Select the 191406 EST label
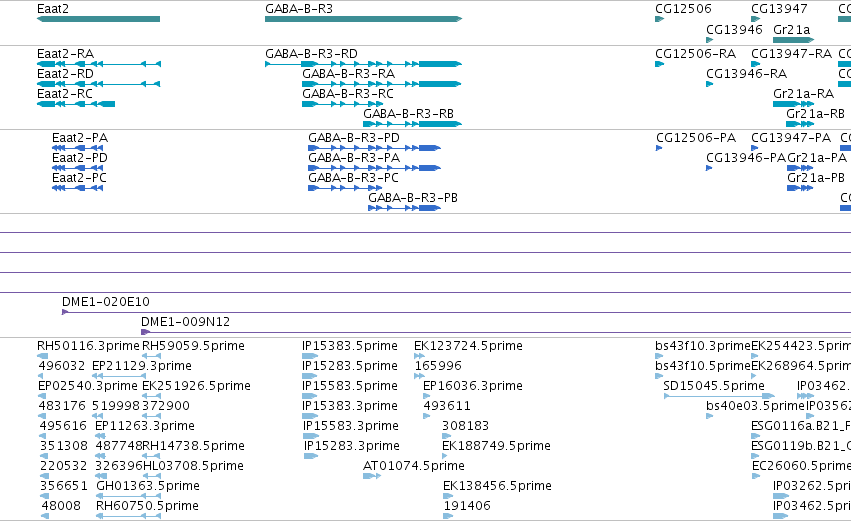This screenshot has height=521, width=851. pos(467,506)
